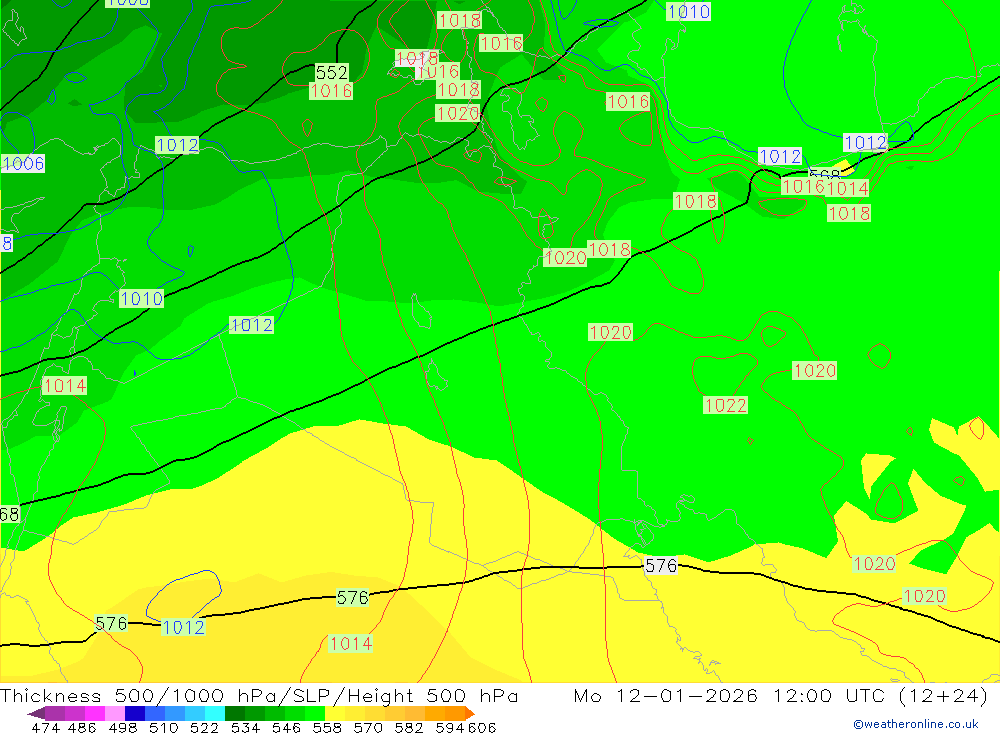Click the orange right arrow of the color scale
Viewport: 1000px width, 733px height.
click(470, 713)
